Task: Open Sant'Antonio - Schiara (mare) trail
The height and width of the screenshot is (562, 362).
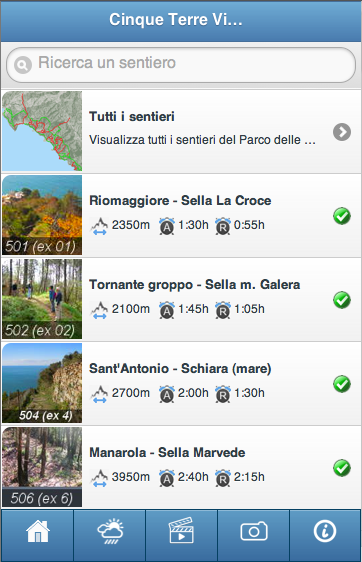Action: coord(181,384)
